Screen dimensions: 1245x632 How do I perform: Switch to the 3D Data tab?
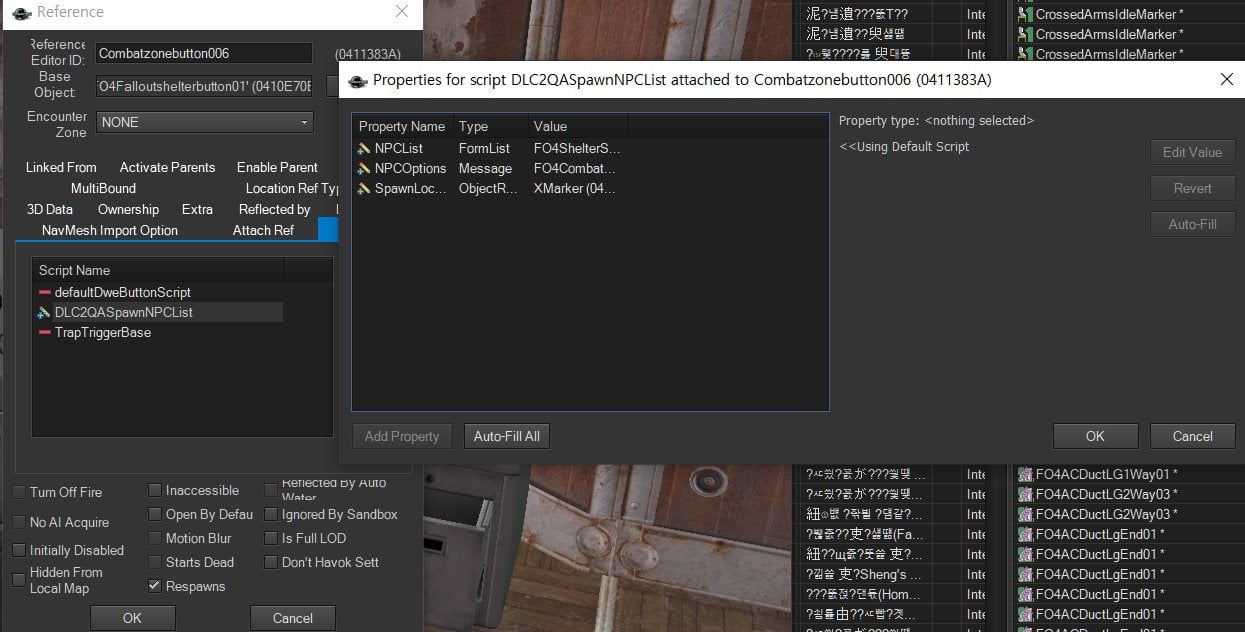(x=50, y=209)
